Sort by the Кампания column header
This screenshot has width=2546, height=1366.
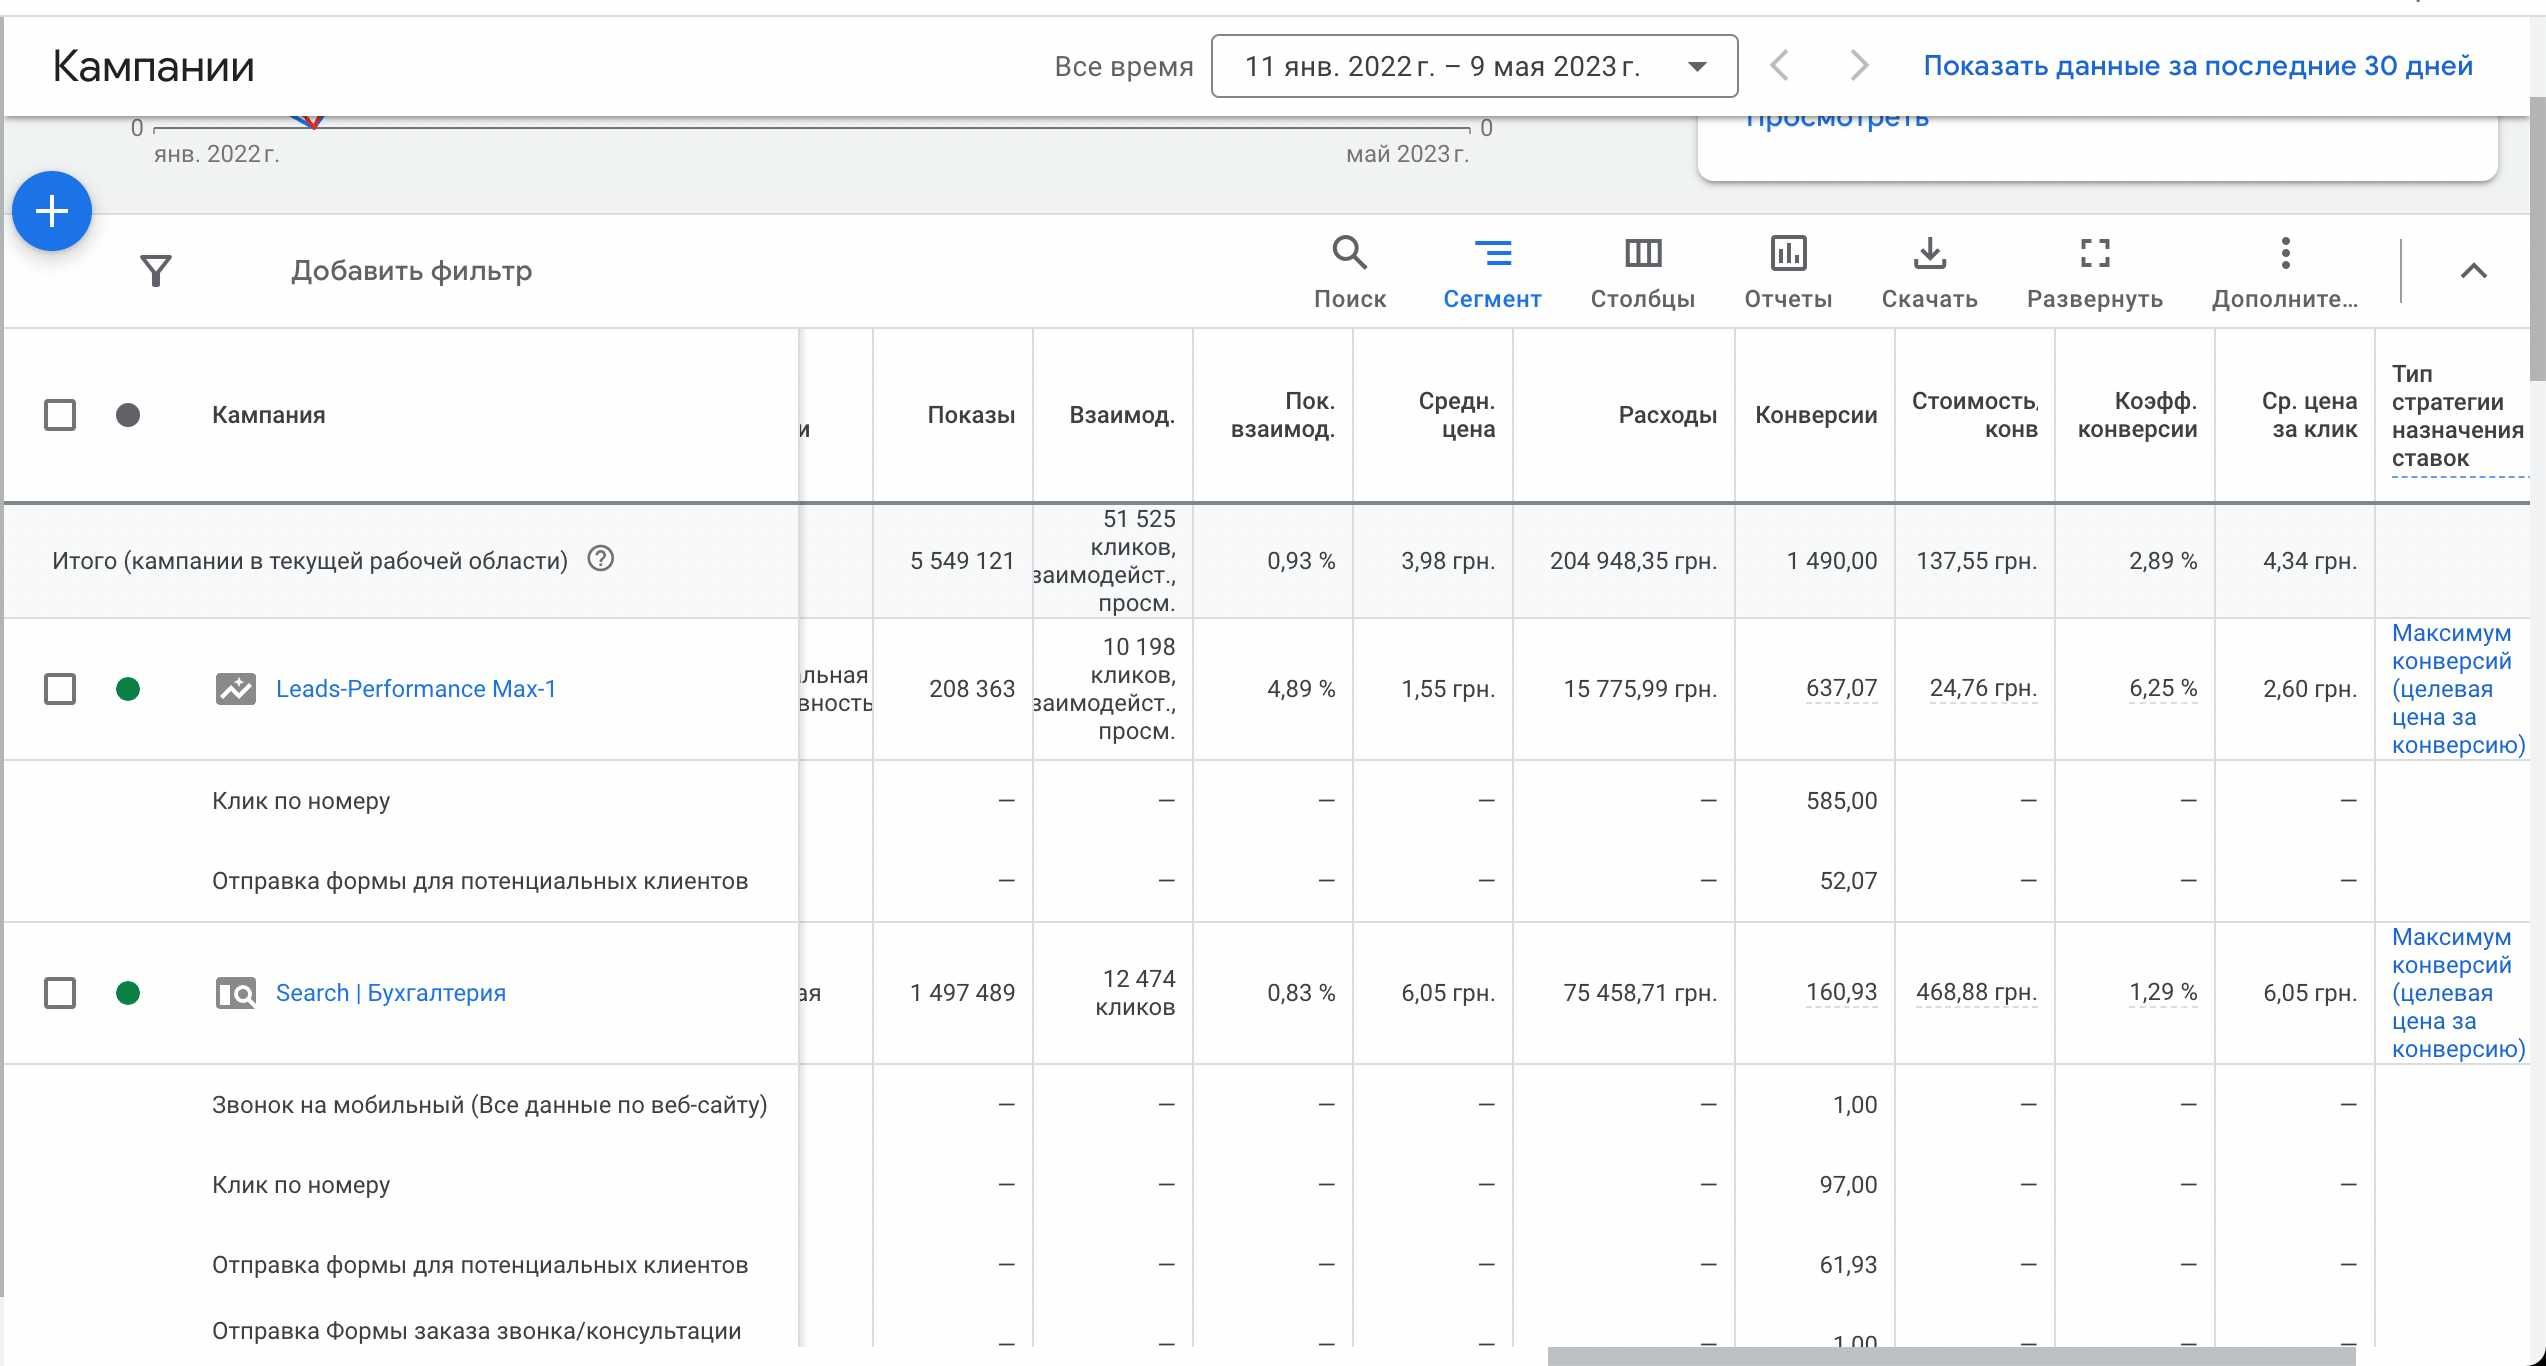tap(268, 415)
